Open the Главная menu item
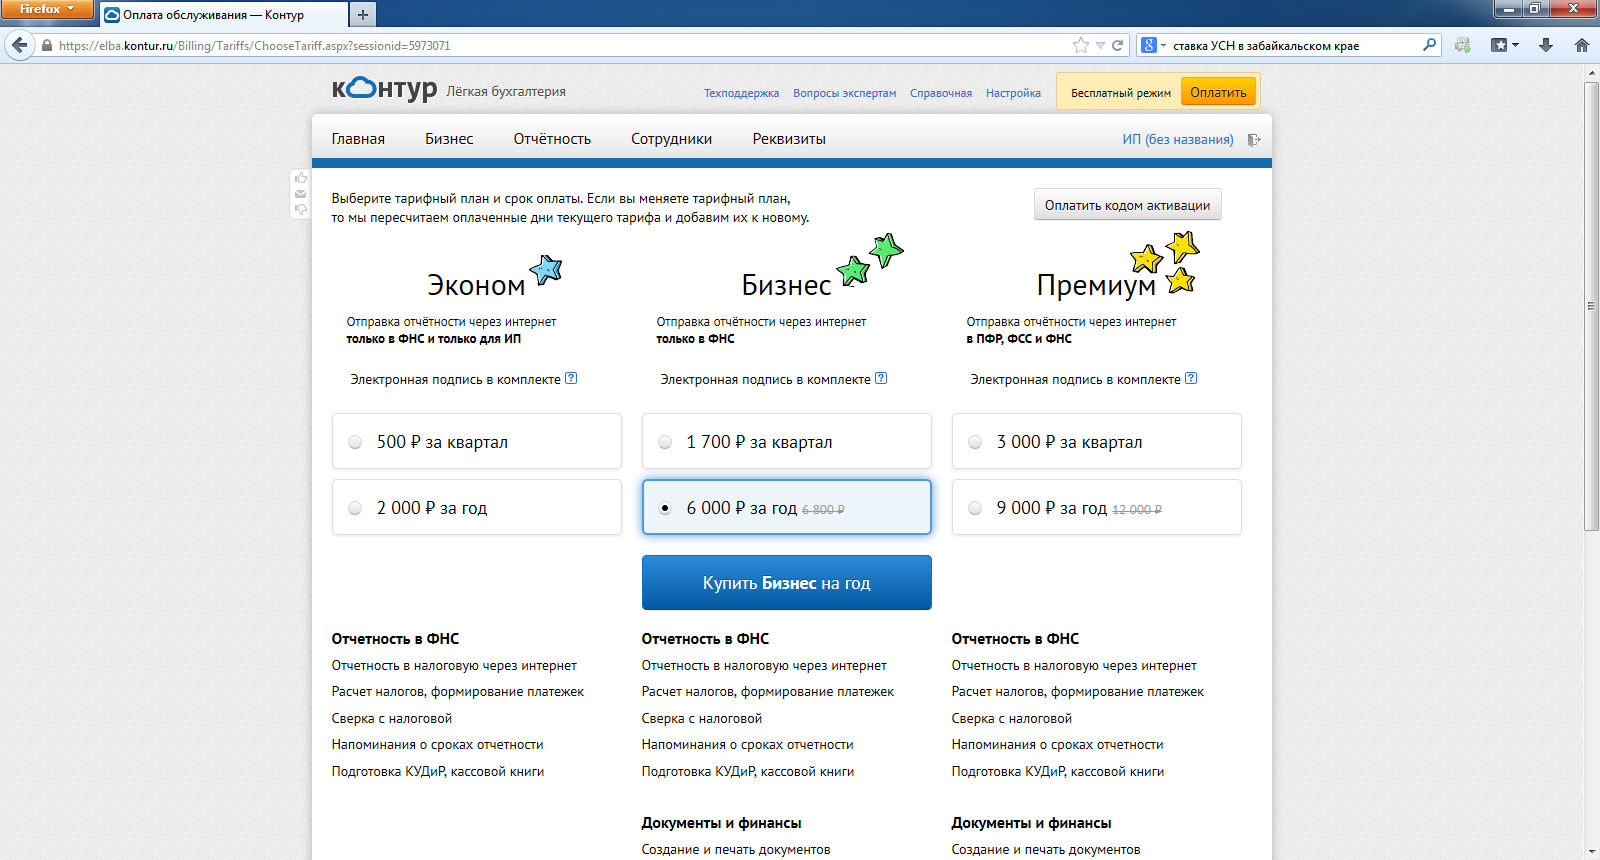The height and width of the screenshot is (860, 1600). [x=358, y=139]
